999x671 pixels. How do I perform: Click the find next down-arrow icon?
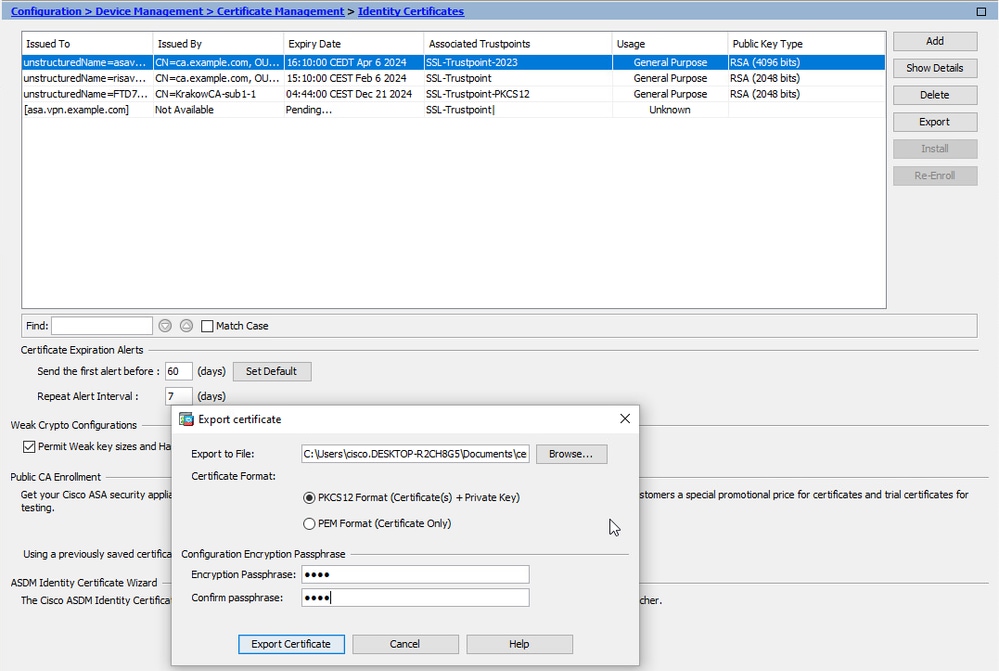(x=165, y=326)
